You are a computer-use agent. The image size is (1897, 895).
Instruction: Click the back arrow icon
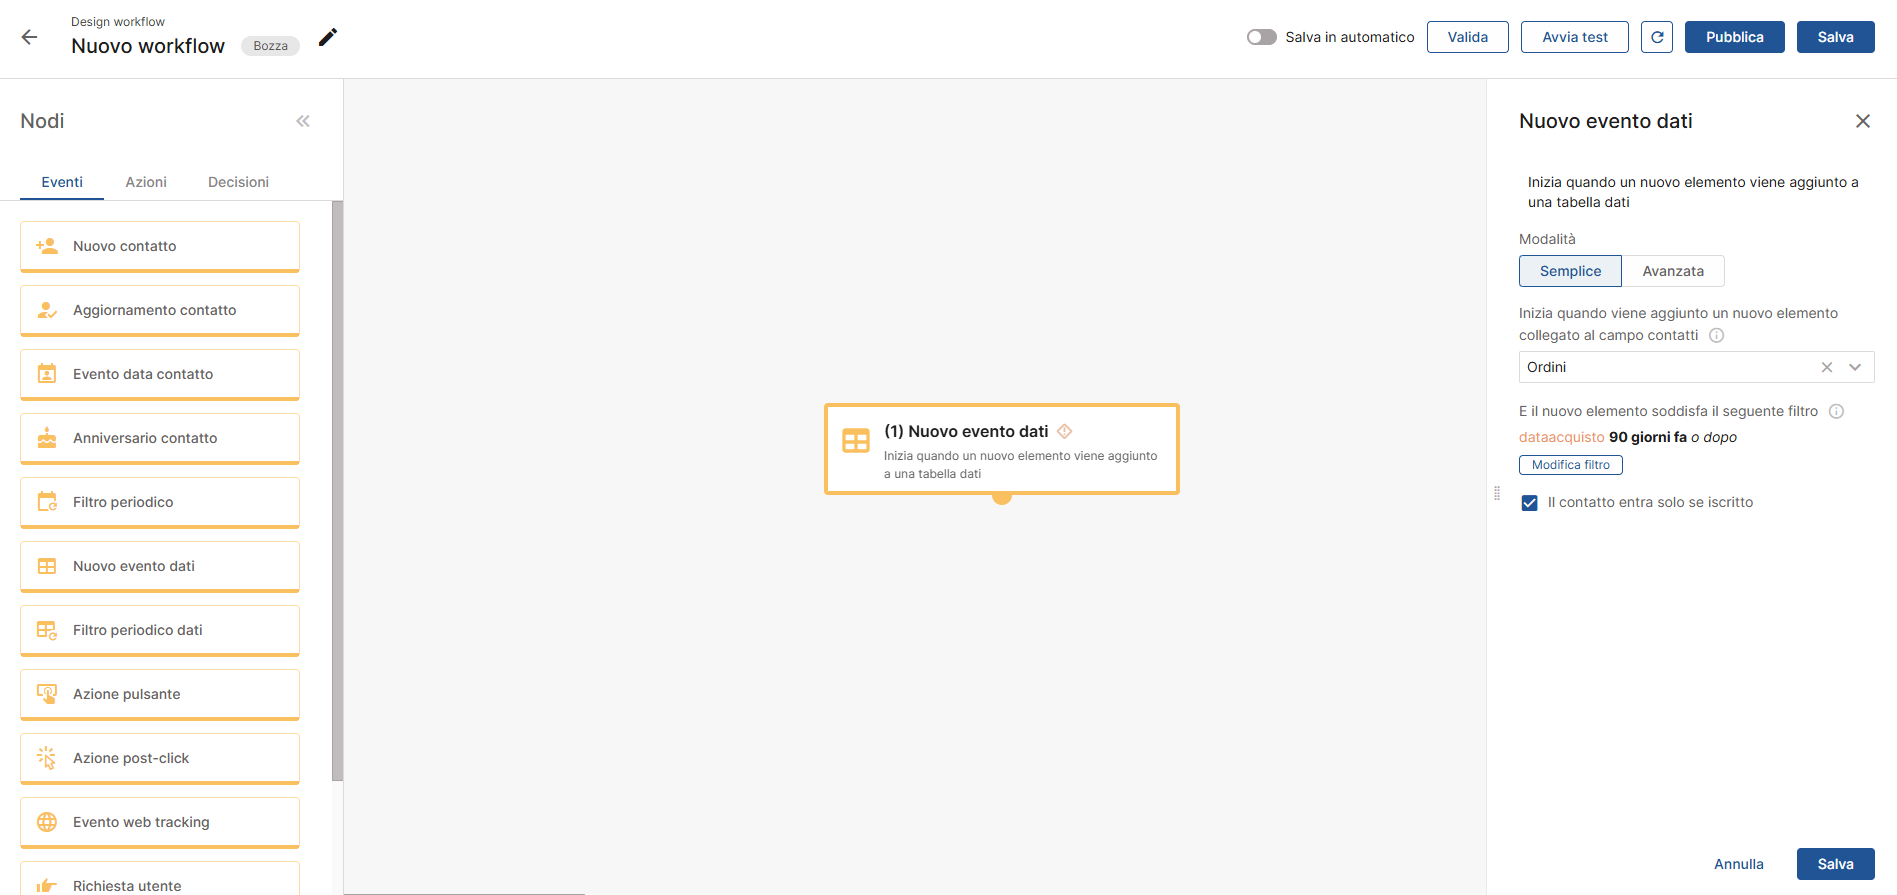tap(29, 37)
